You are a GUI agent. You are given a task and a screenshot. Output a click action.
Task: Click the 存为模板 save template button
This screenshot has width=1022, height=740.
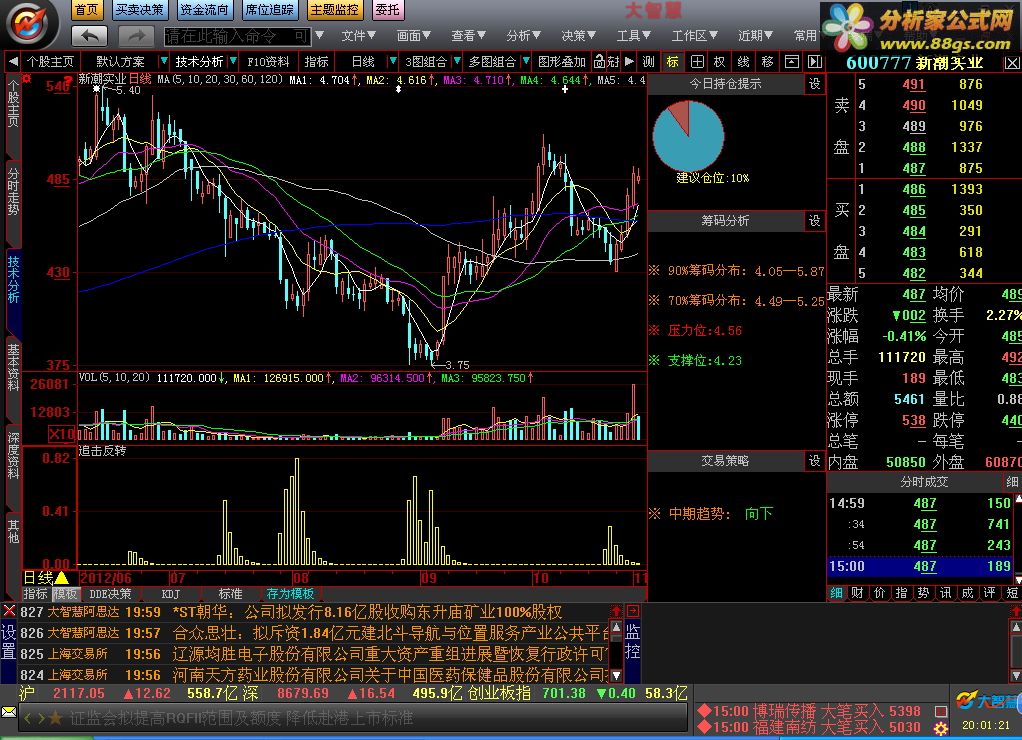[291, 594]
